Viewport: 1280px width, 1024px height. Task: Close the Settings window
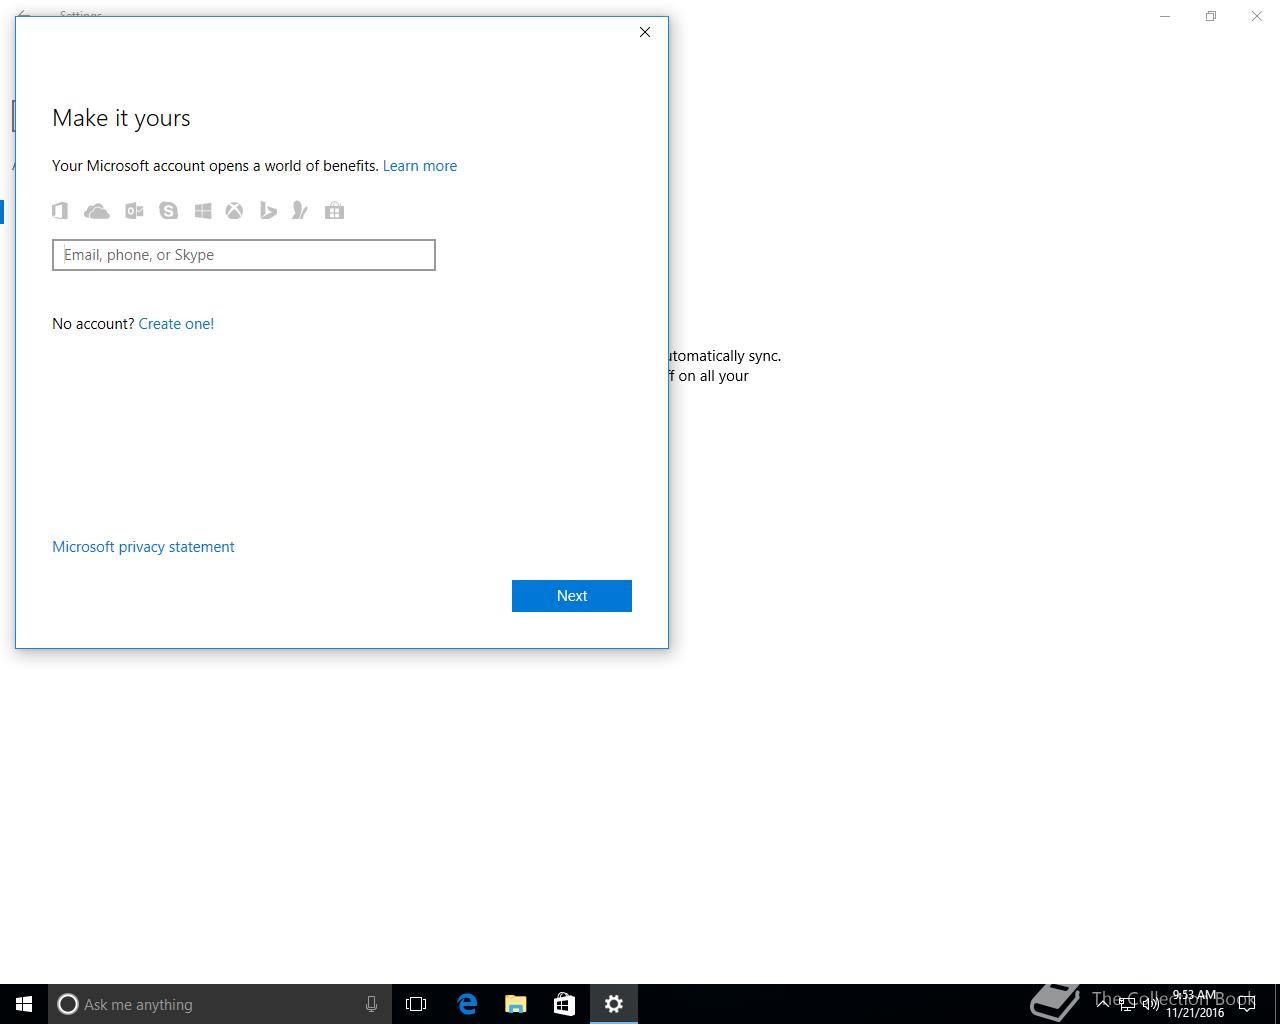[1257, 16]
